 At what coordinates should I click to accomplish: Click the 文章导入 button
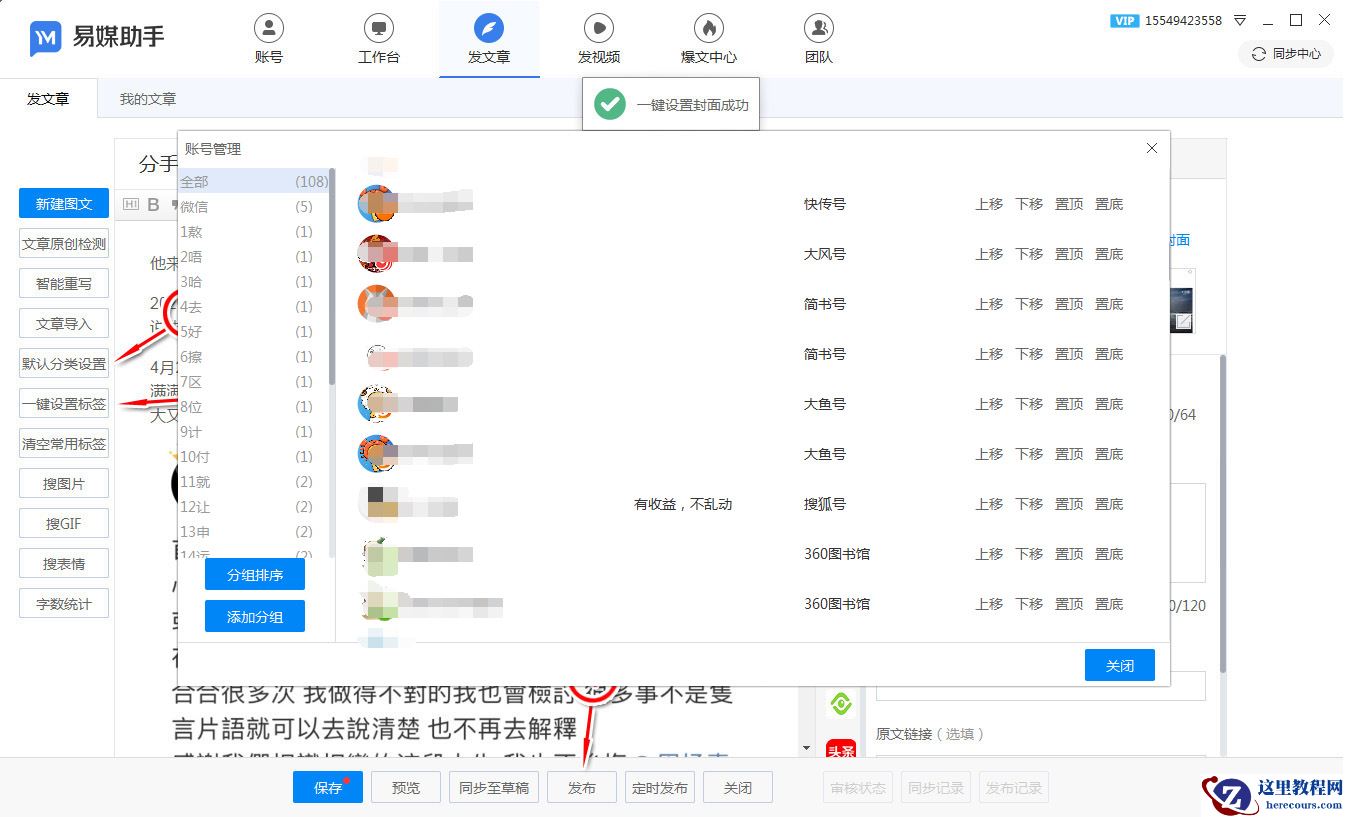tap(64, 324)
